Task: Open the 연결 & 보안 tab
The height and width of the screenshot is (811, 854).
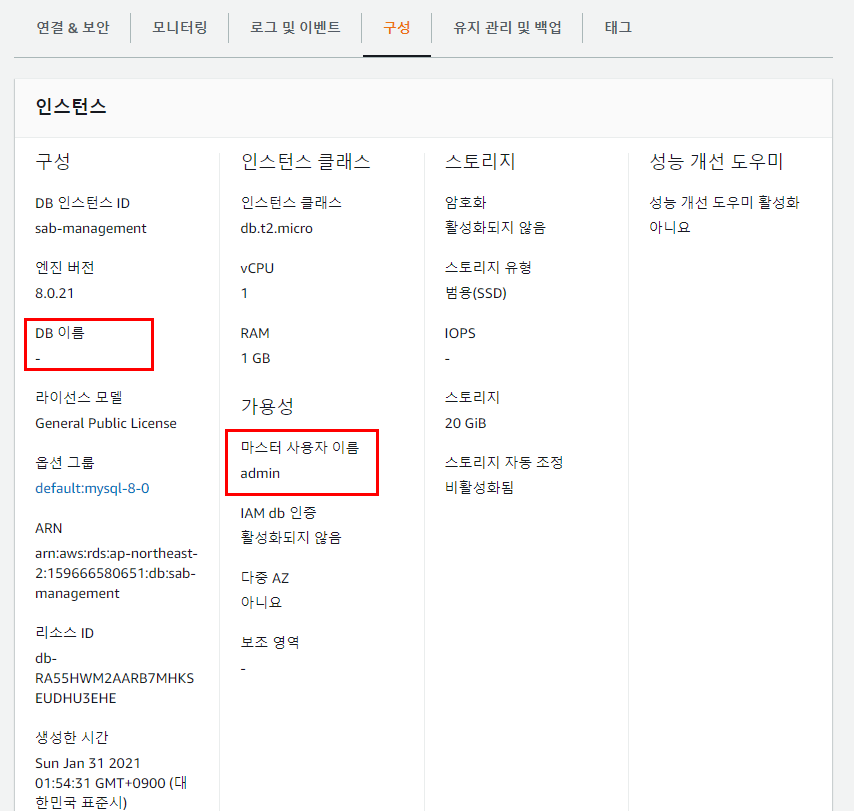Action: pos(72,27)
